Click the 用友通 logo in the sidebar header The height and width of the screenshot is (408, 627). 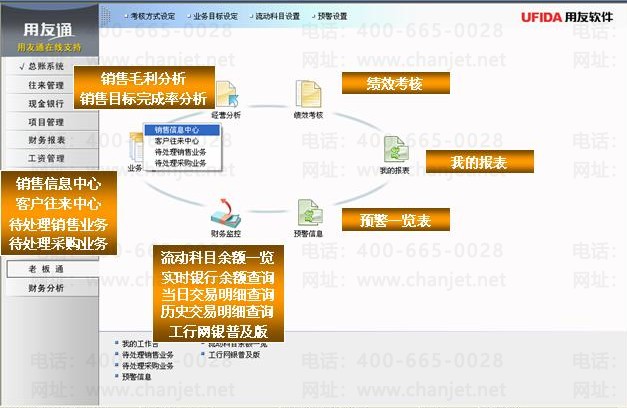[48, 30]
